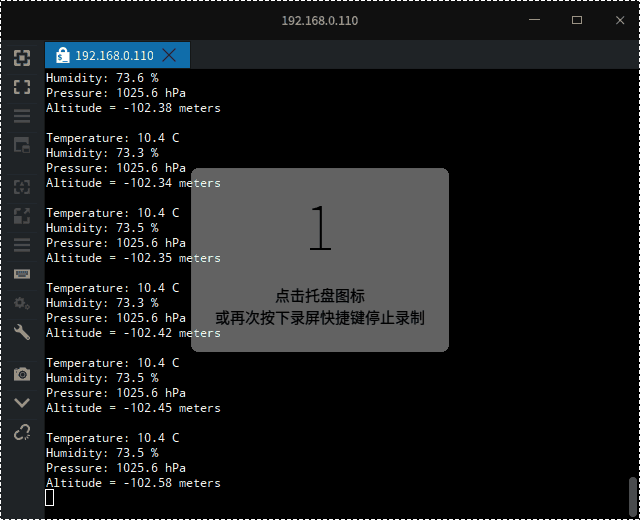Click the terminal icon on session tab

[62, 55]
